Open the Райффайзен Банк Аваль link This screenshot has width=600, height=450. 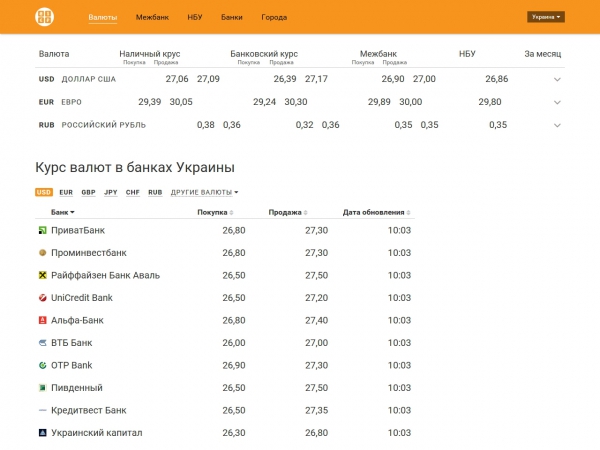(106, 276)
